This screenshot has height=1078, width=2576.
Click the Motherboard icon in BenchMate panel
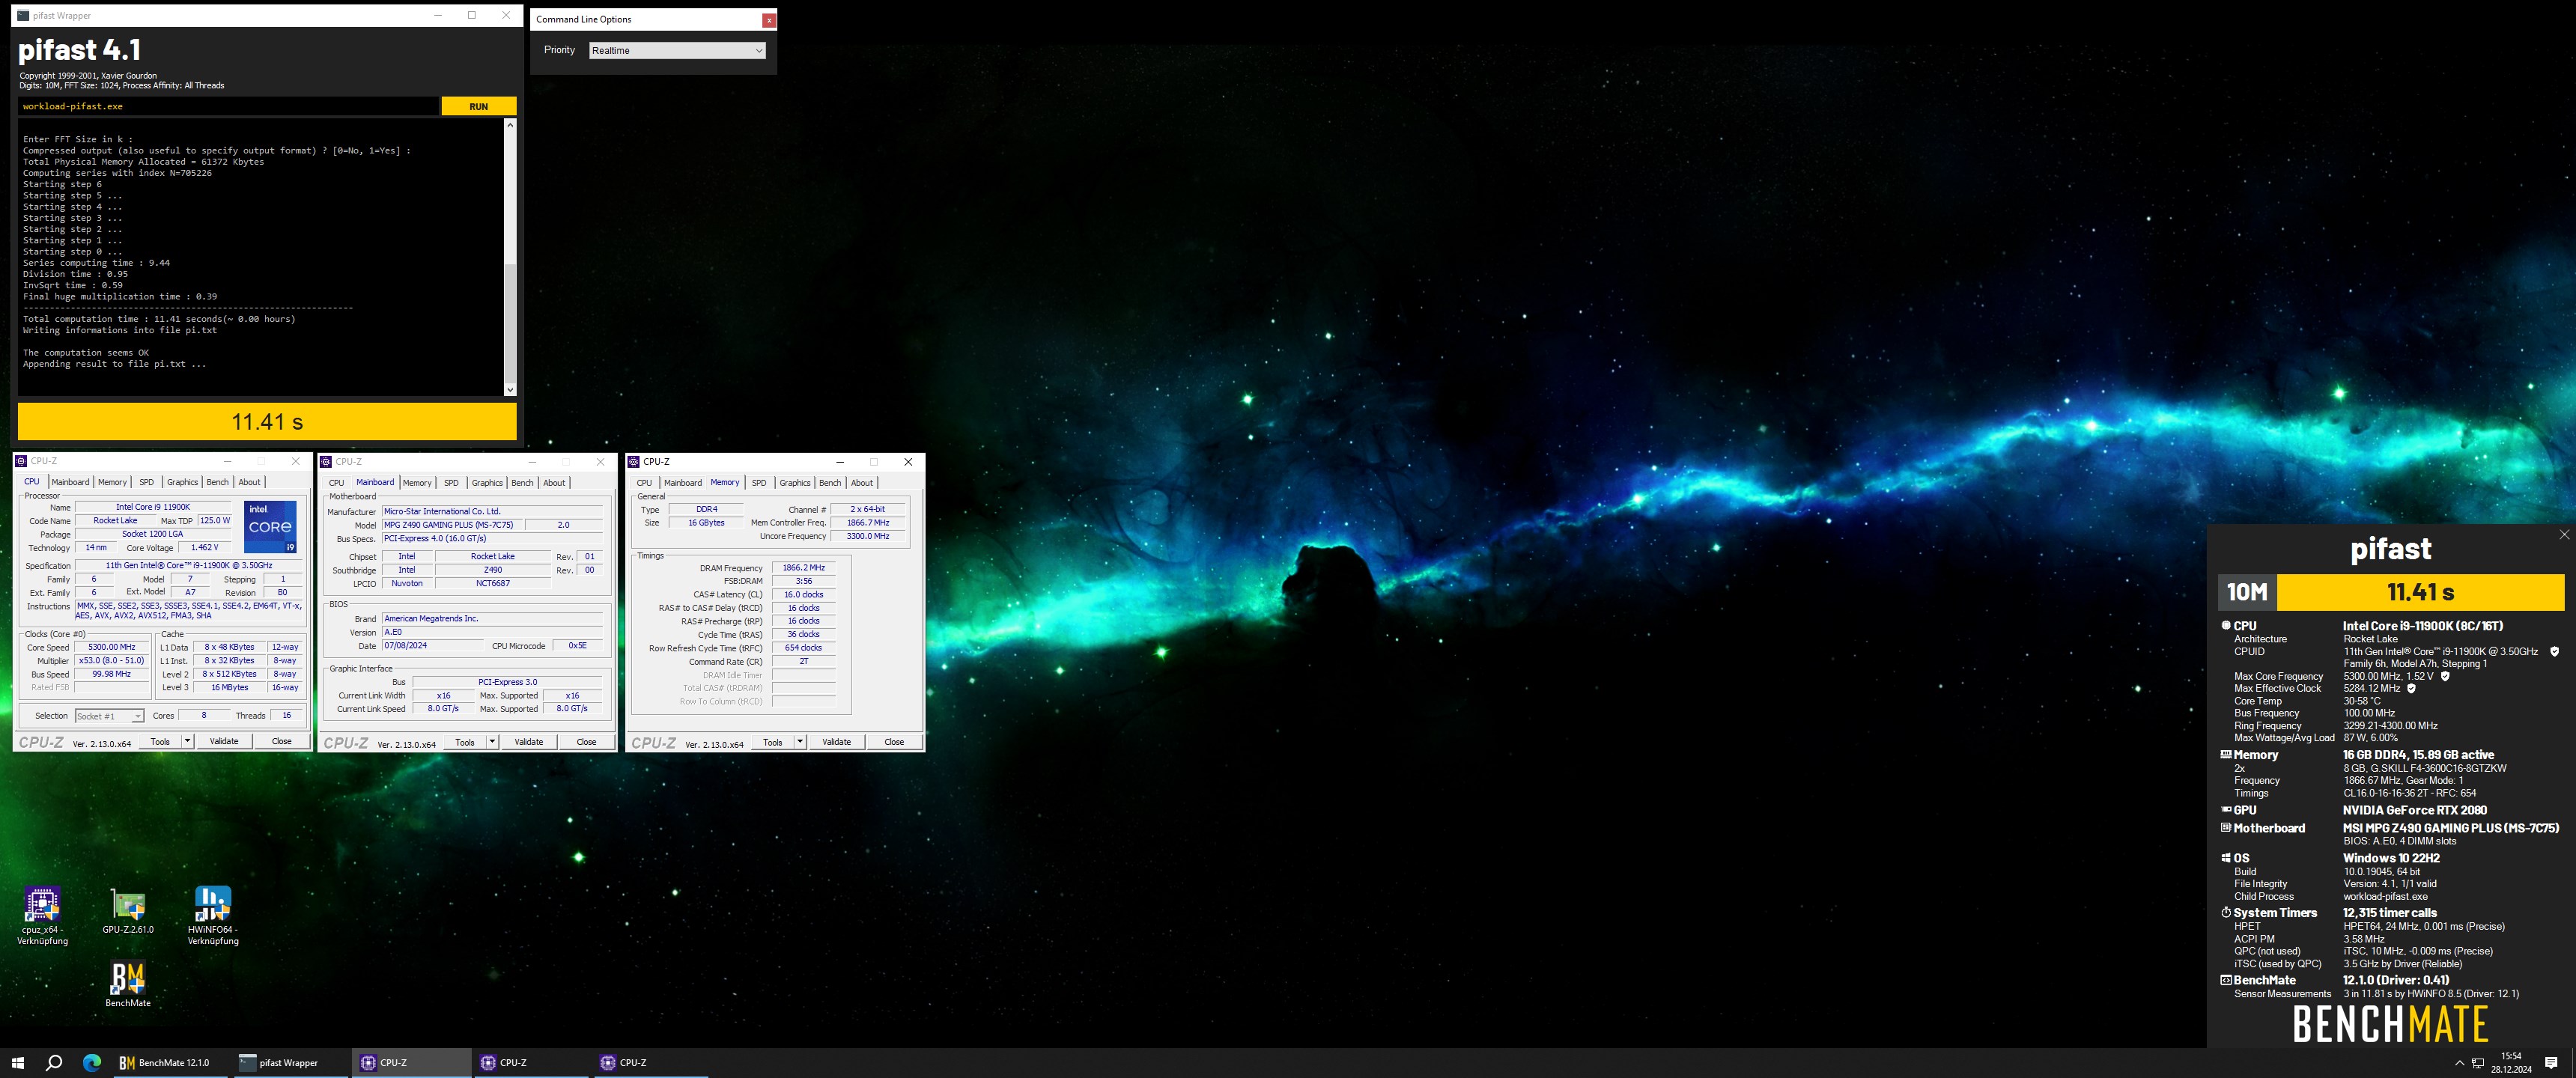2226,827
